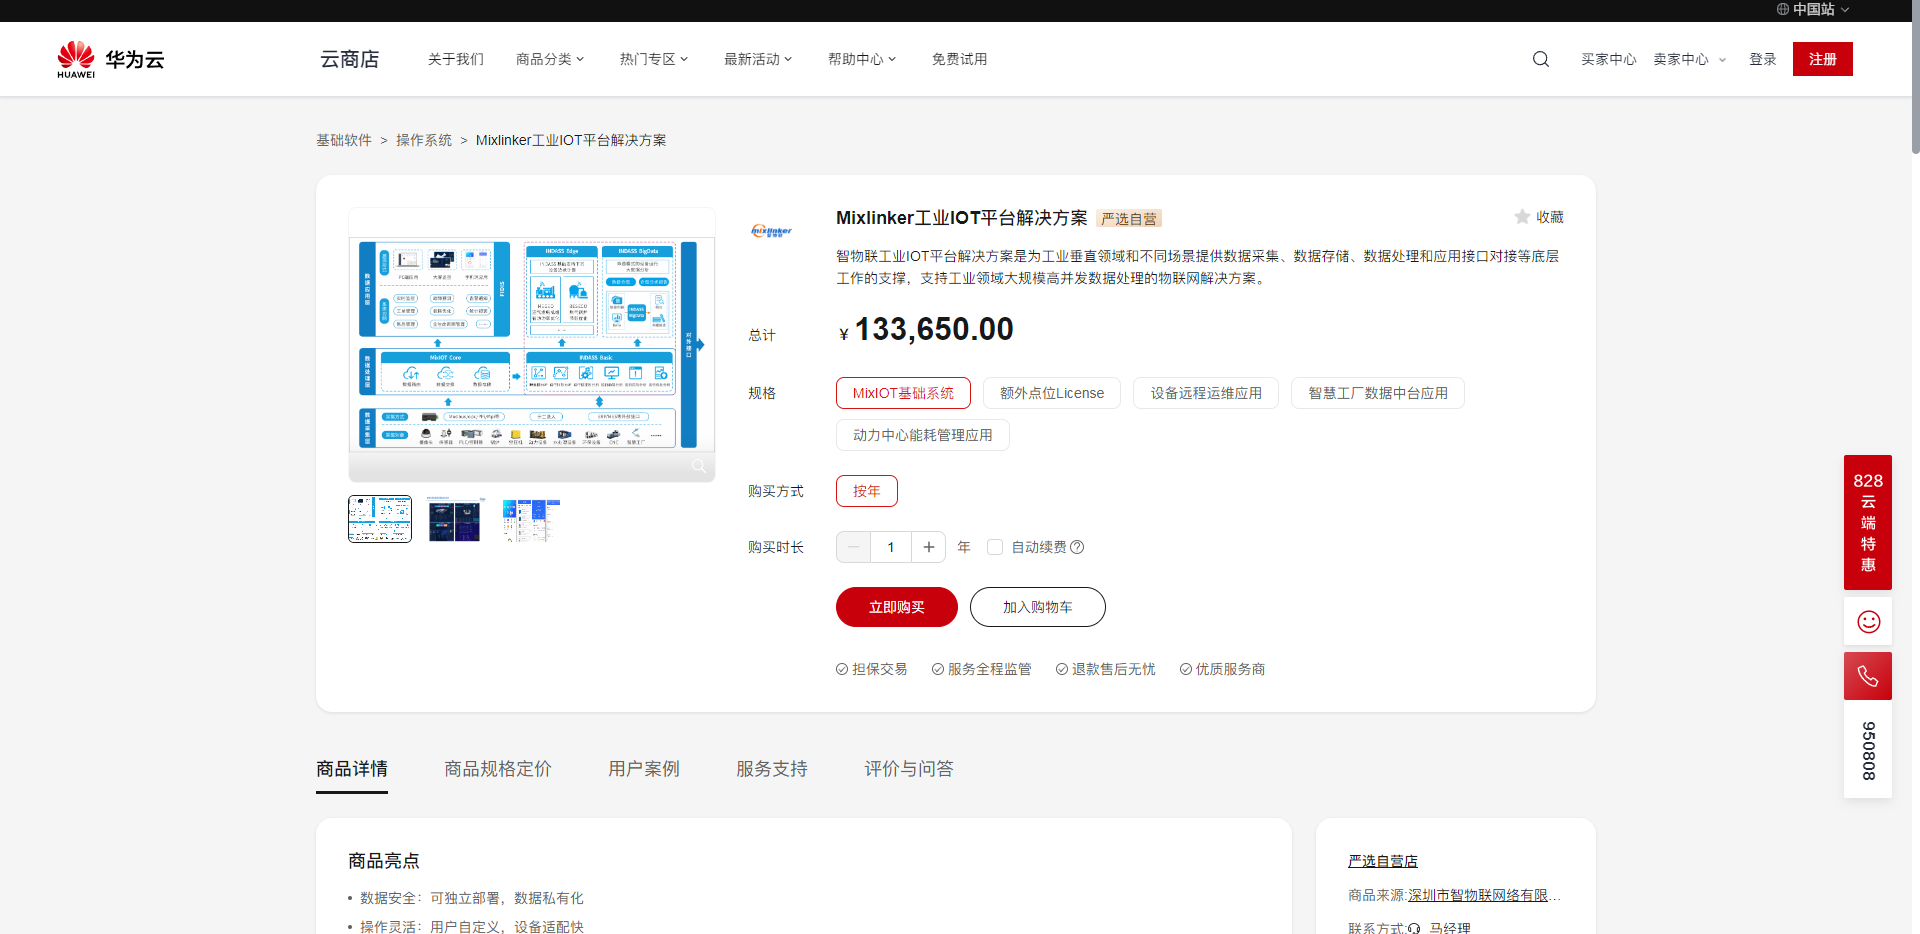This screenshot has width=1920, height=934.
Task: Click the main product architecture image
Action: [x=532, y=345]
